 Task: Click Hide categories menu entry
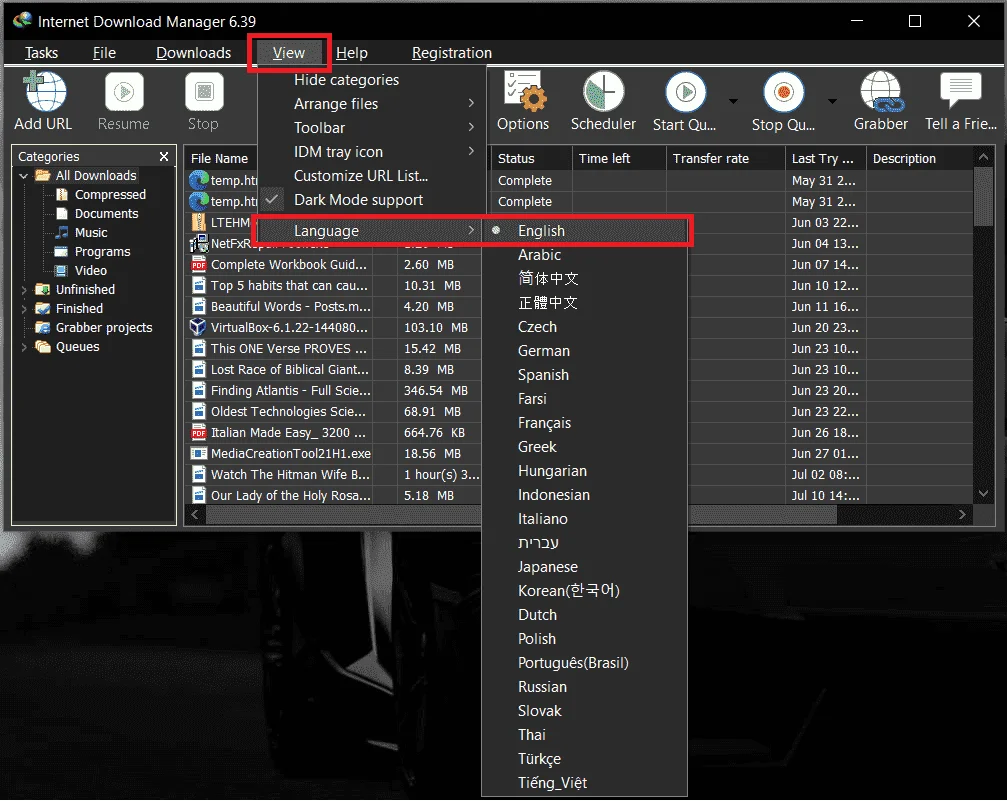click(x=371, y=80)
